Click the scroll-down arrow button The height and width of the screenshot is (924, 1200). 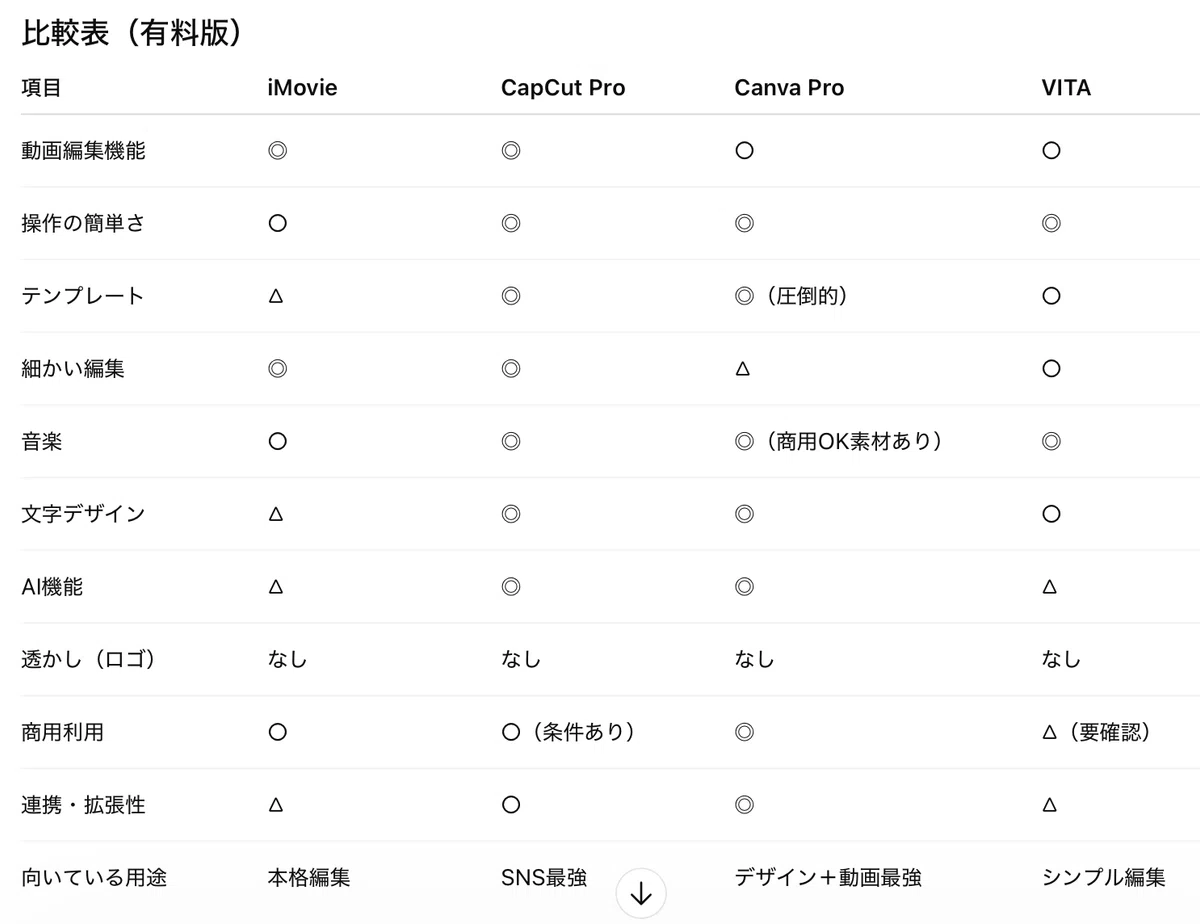click(x=641, y=894)
